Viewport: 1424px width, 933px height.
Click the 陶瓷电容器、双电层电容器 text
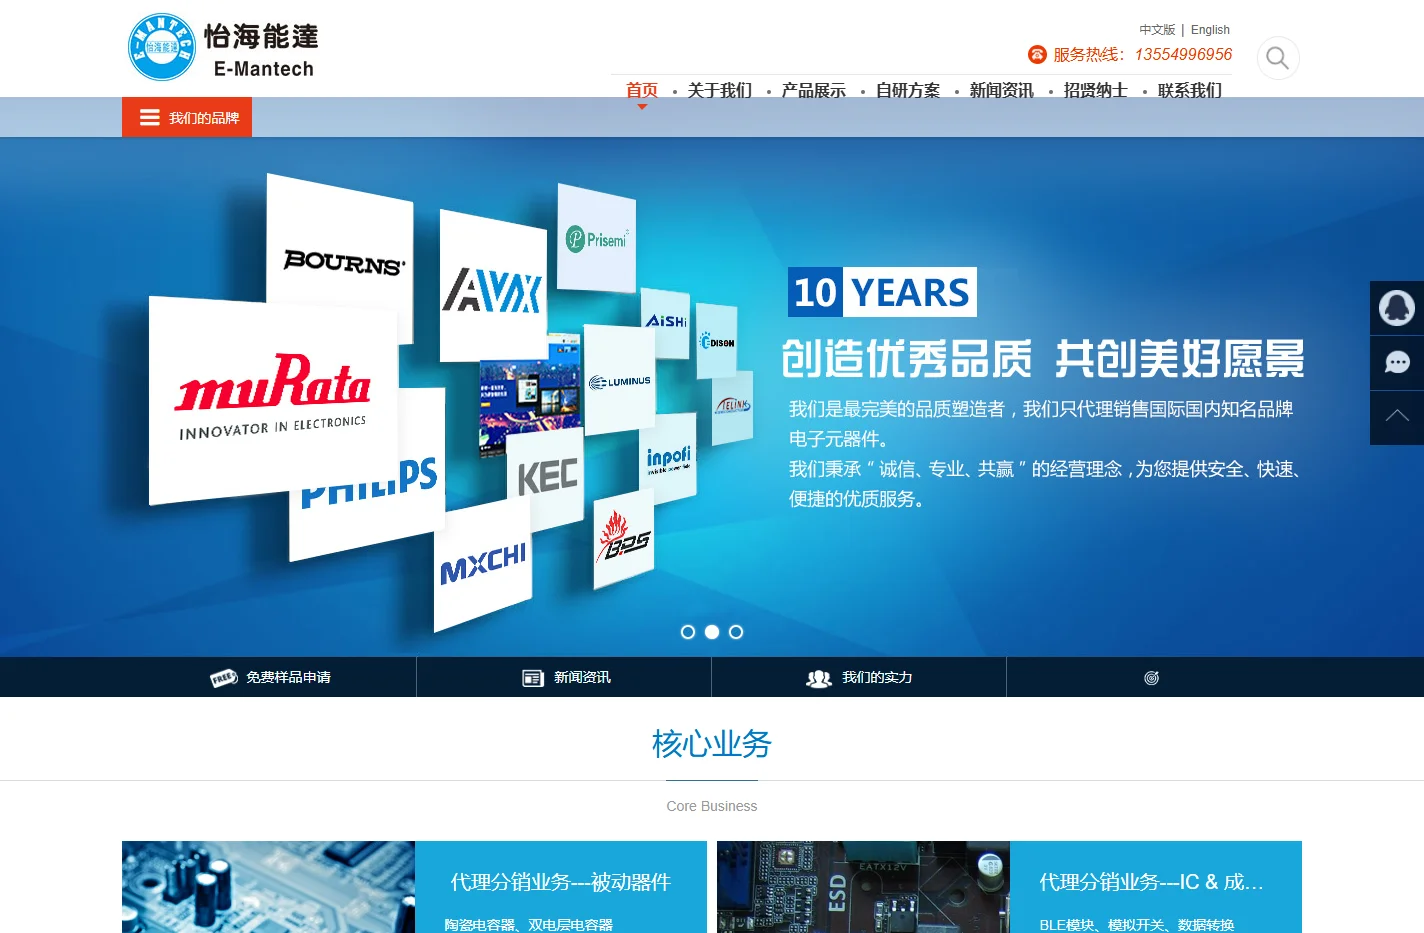528,925
